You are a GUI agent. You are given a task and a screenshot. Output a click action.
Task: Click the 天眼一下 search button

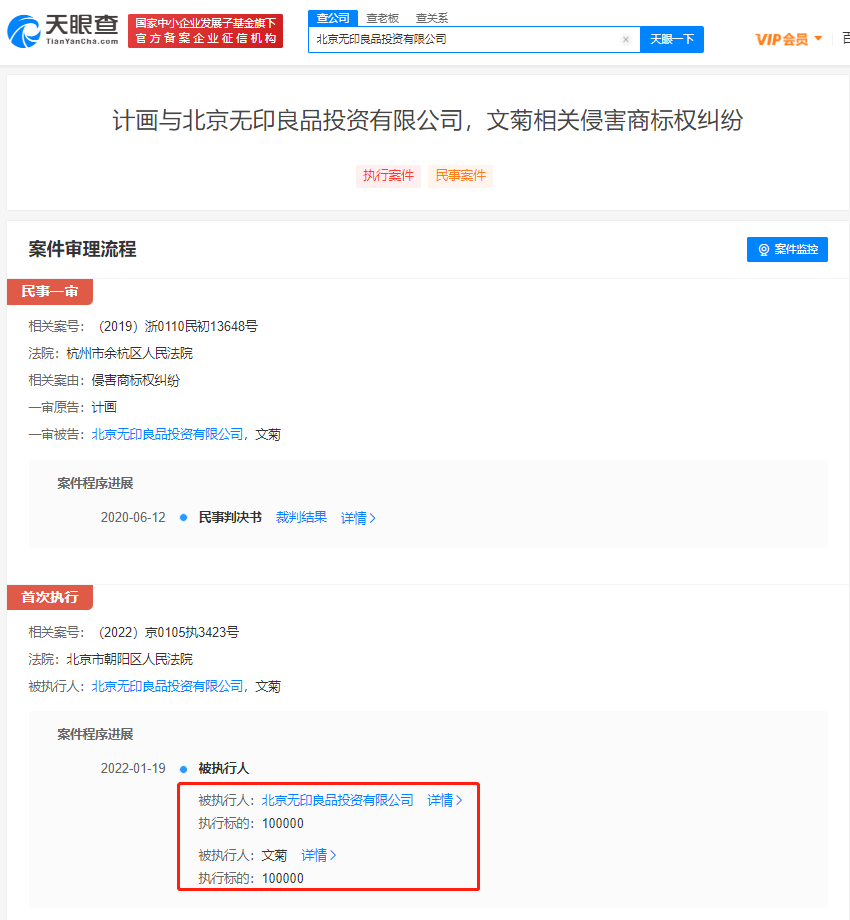coord(671,39)
